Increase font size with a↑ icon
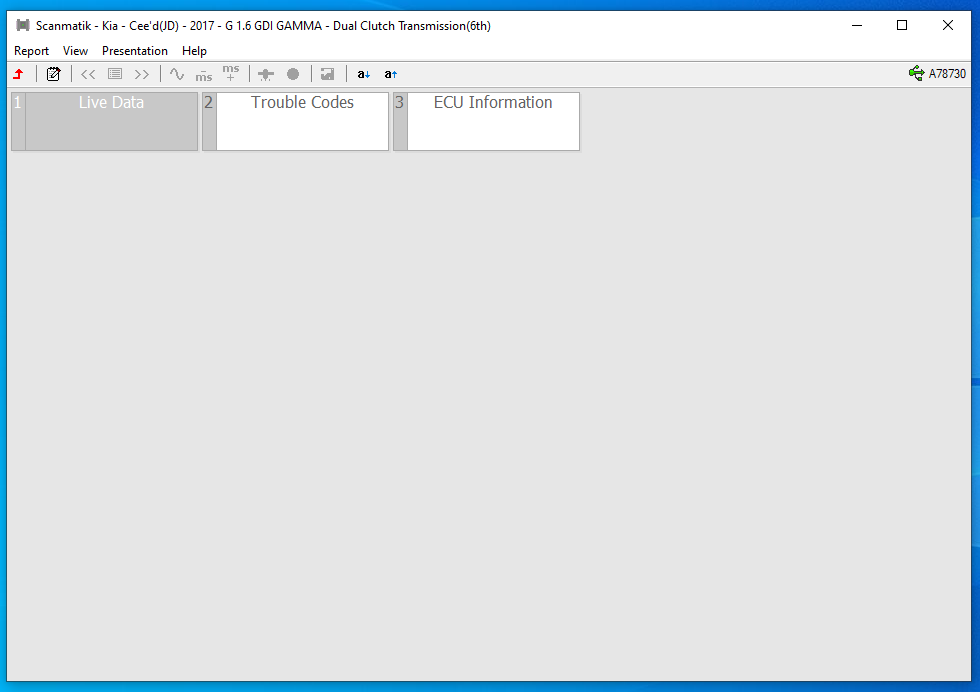Image resolution: width=980 pixels, height=692 pixels. pyautogui.click(x=391, y=74)
